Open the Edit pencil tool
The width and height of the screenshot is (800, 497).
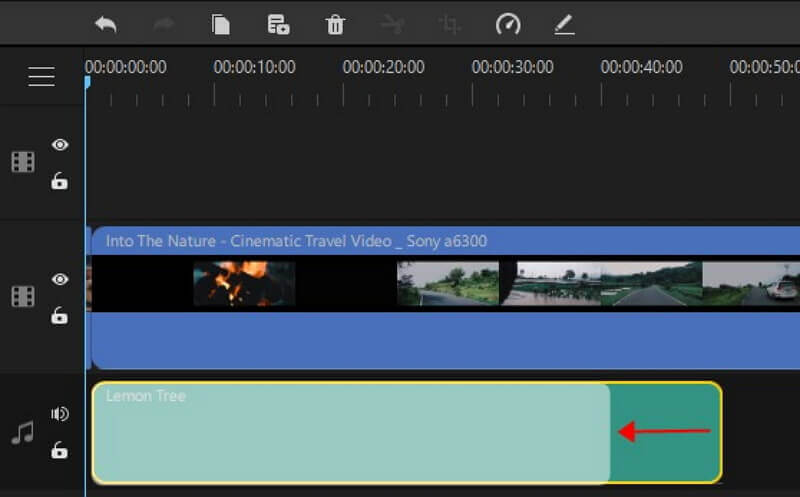[x=564, y=24]
